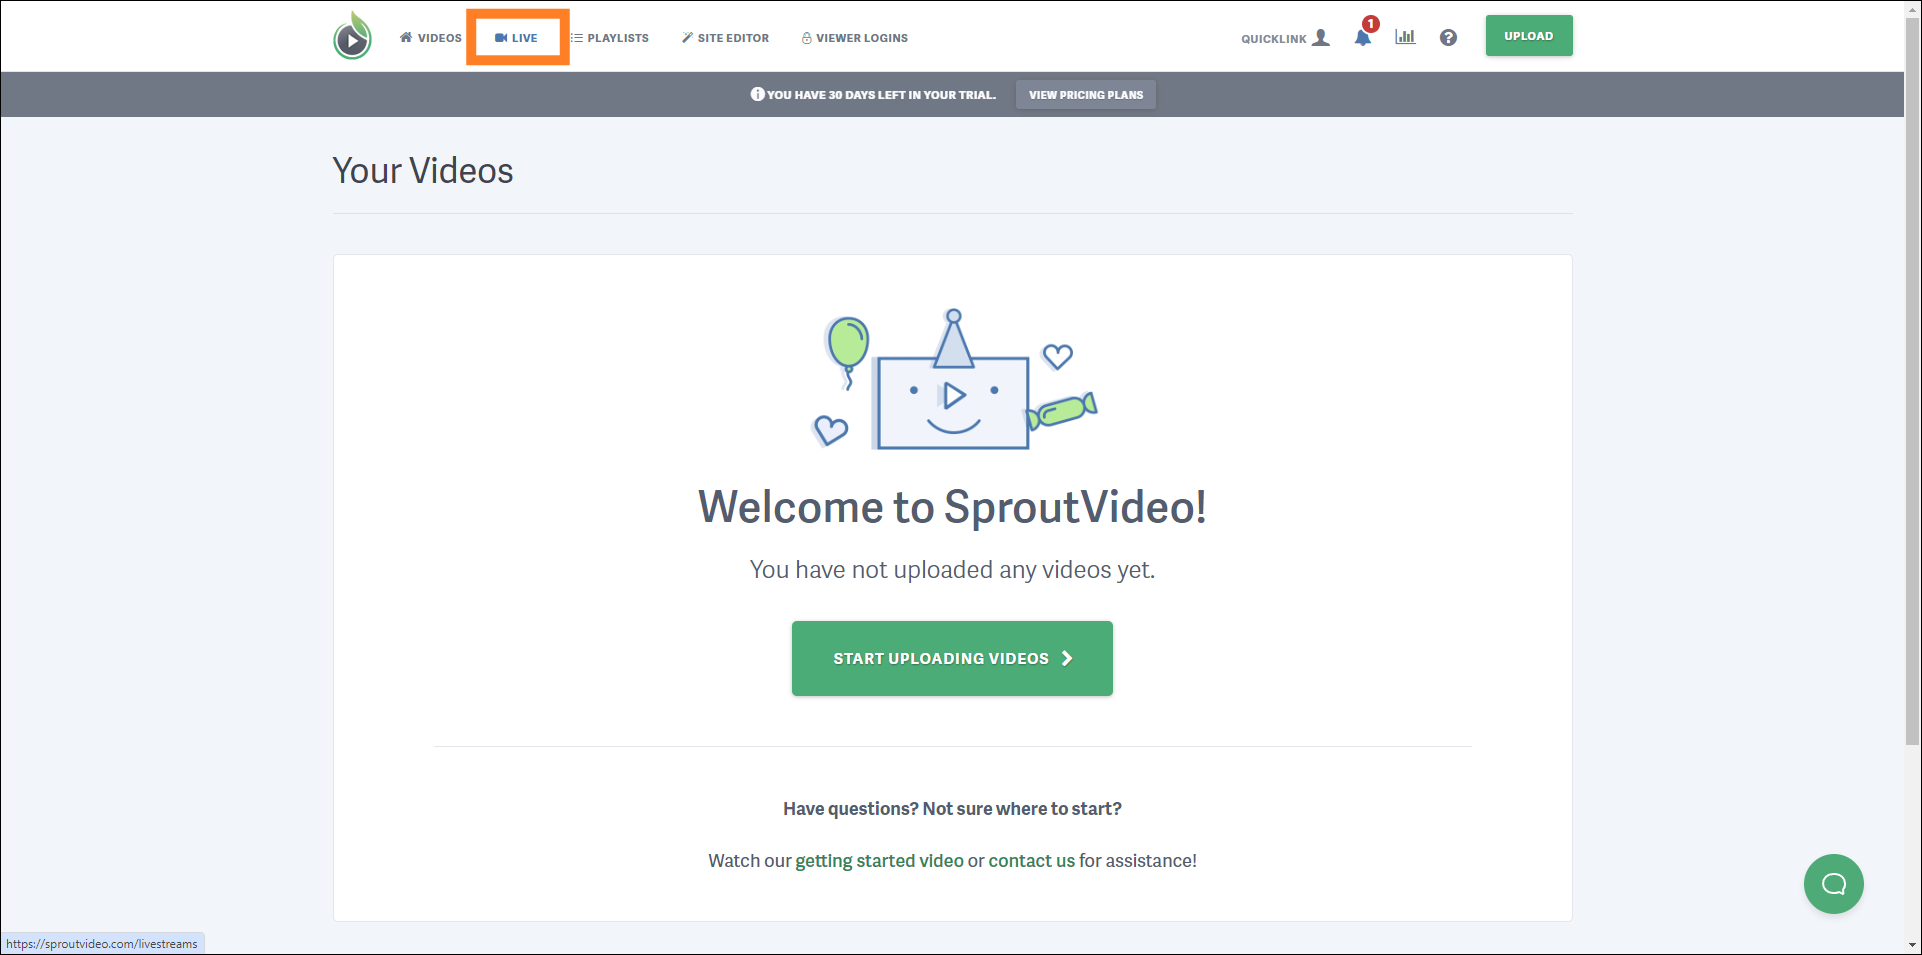1922x955 pixels.
Task: Open the Site Editor nav item
Action: click(x=725, y=38)
